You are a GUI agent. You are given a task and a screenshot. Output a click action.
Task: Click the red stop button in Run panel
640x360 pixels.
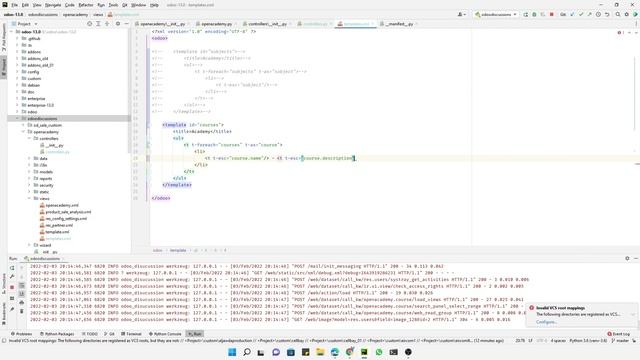12,287
